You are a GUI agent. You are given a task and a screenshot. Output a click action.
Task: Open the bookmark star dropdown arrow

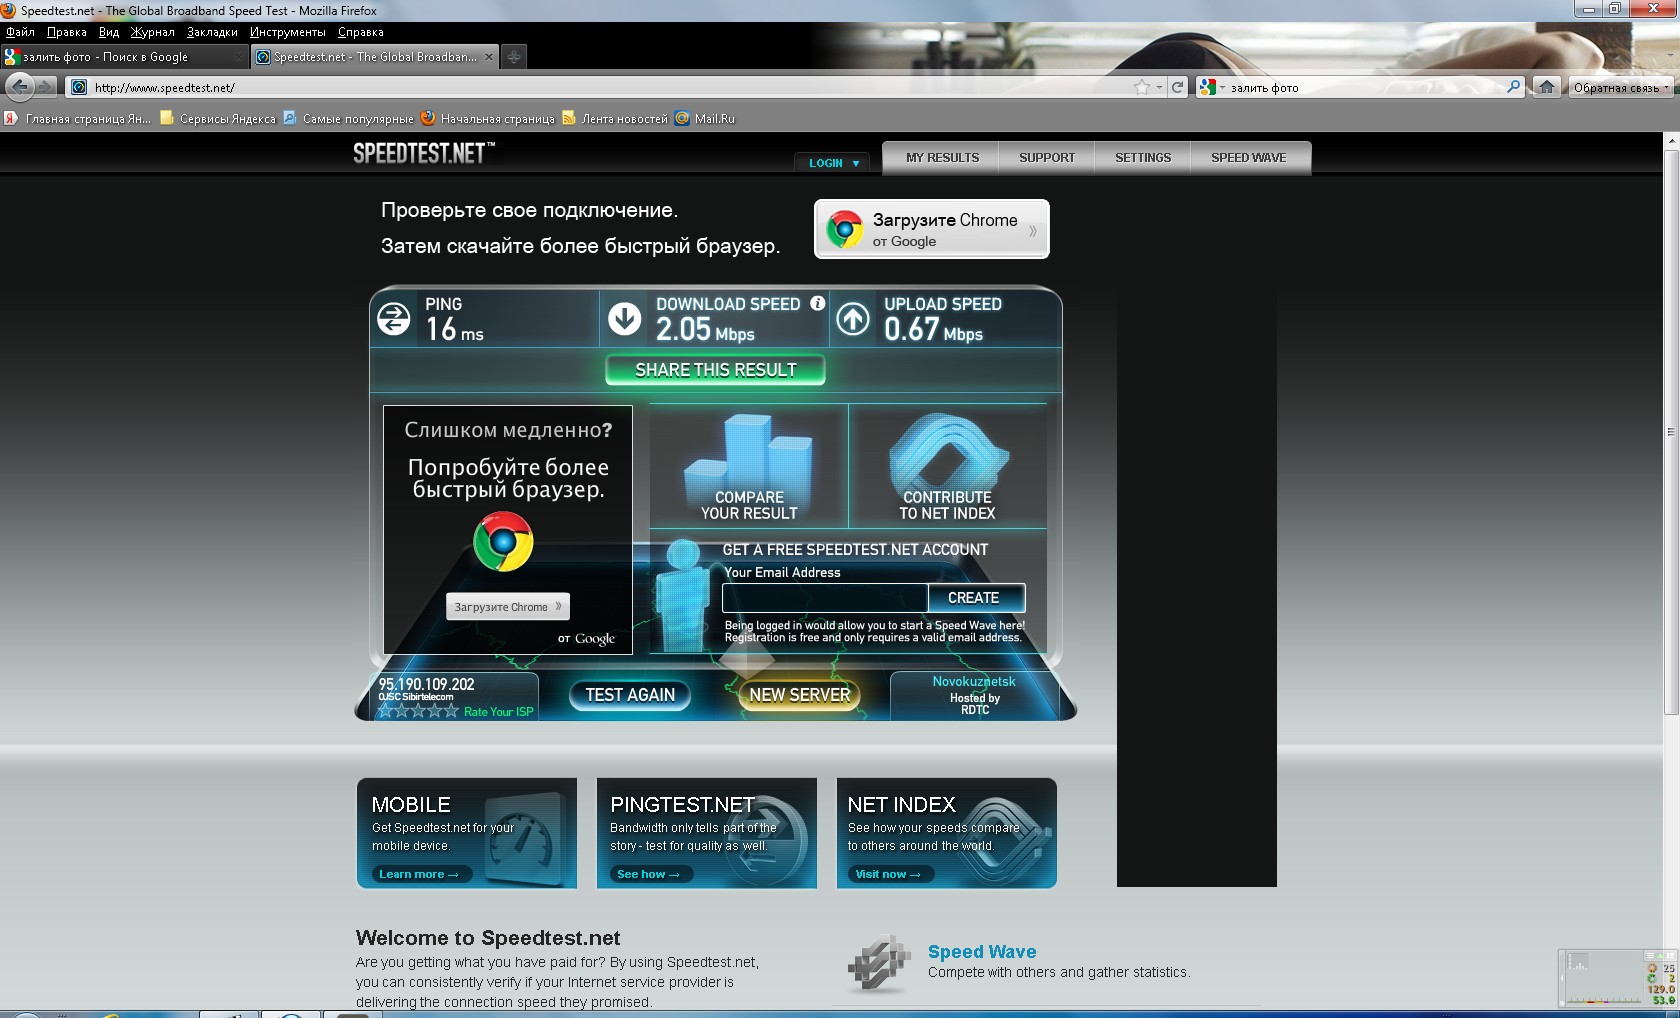[1159, 87]
